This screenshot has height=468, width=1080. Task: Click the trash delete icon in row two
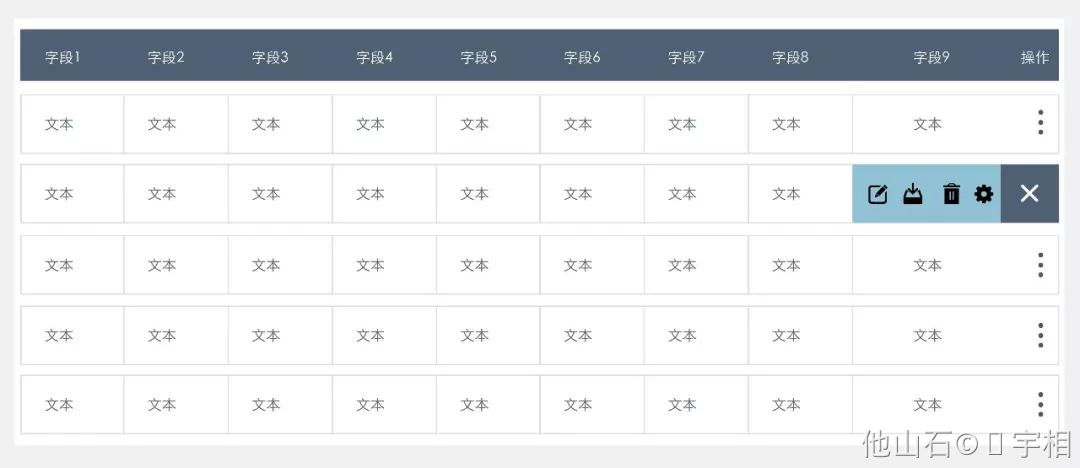click(951, 194)
